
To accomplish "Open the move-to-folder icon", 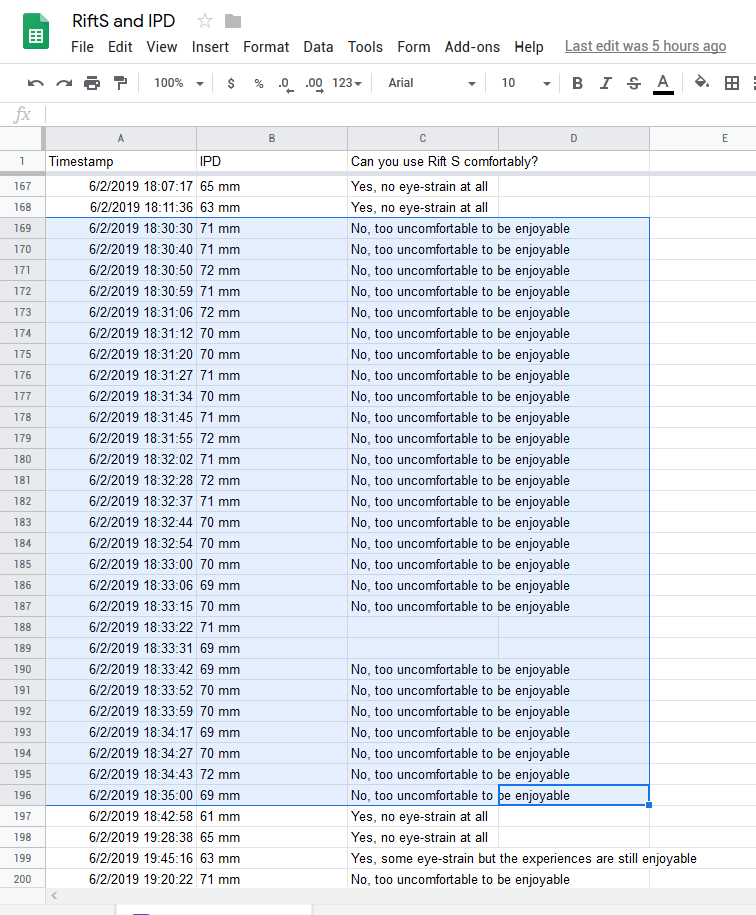I will (x=233, y=22).
